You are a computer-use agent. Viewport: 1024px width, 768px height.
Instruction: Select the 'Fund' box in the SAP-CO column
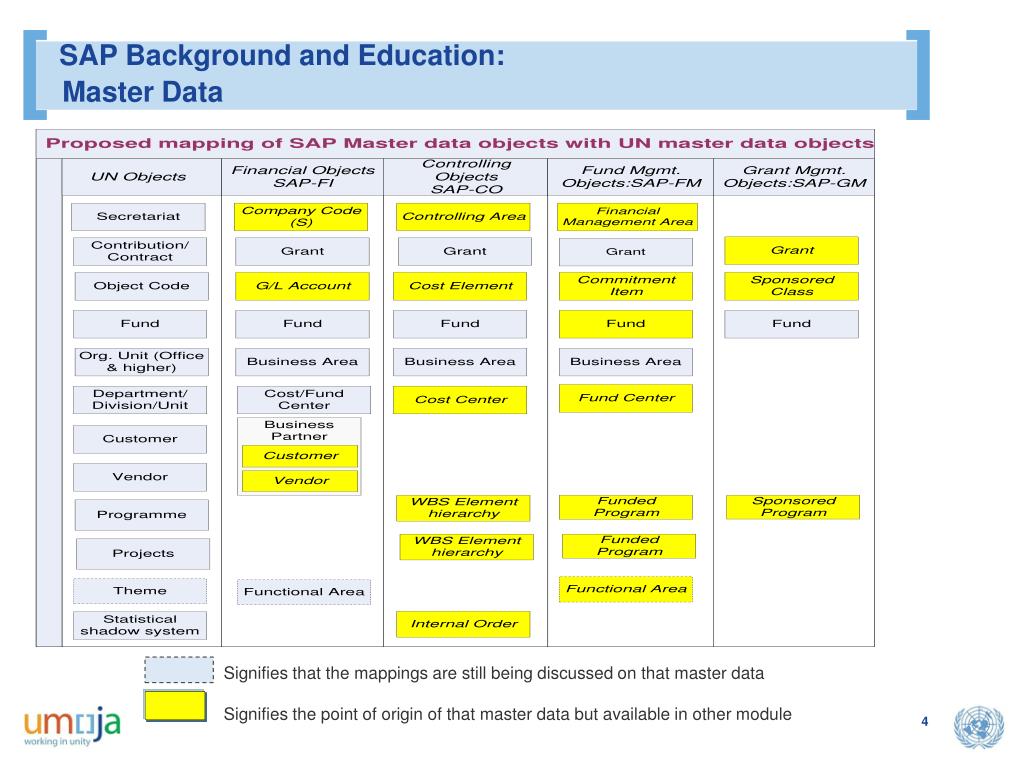460,324
